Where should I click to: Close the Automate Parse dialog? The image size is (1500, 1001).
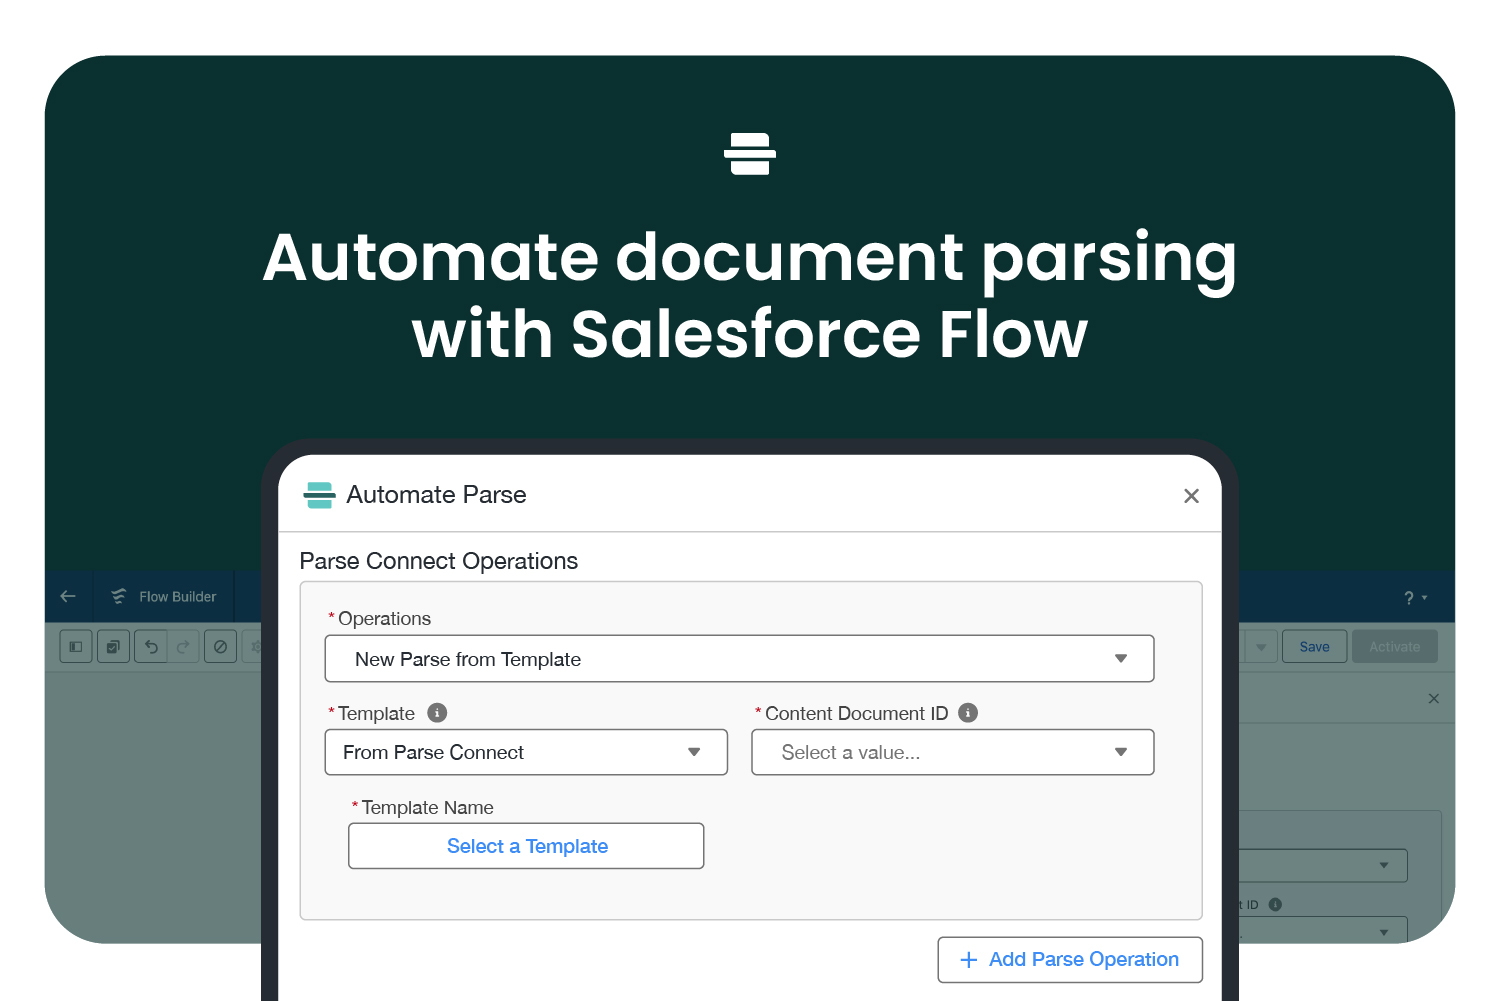tap(1191, 496)
